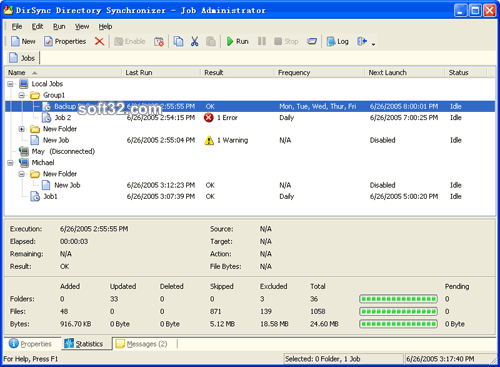
Task: Open the View menu
Action: pyautogui.click(x=82, y=26)
